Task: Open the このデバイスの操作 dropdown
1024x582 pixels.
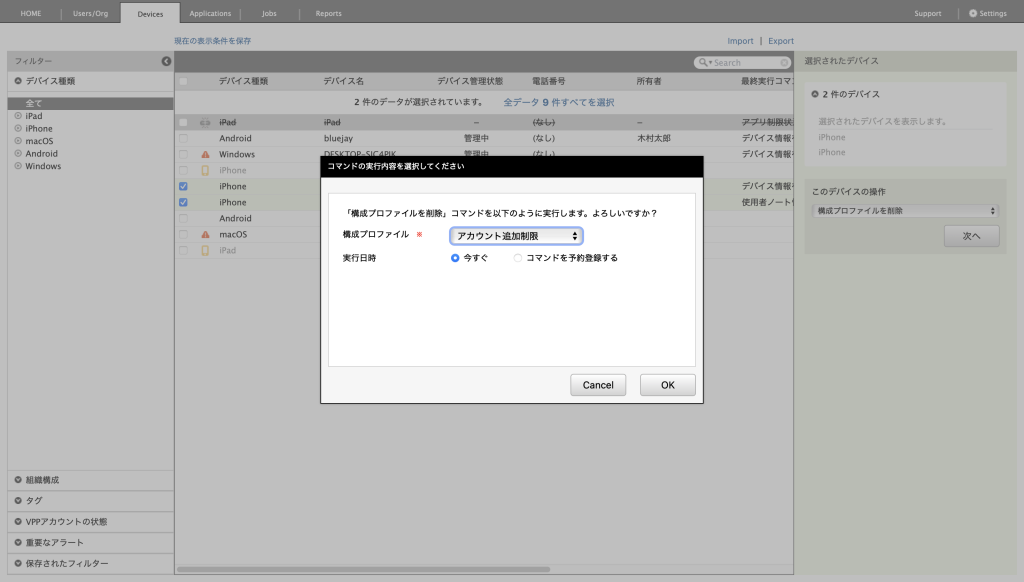Action: tap(906, 211)
